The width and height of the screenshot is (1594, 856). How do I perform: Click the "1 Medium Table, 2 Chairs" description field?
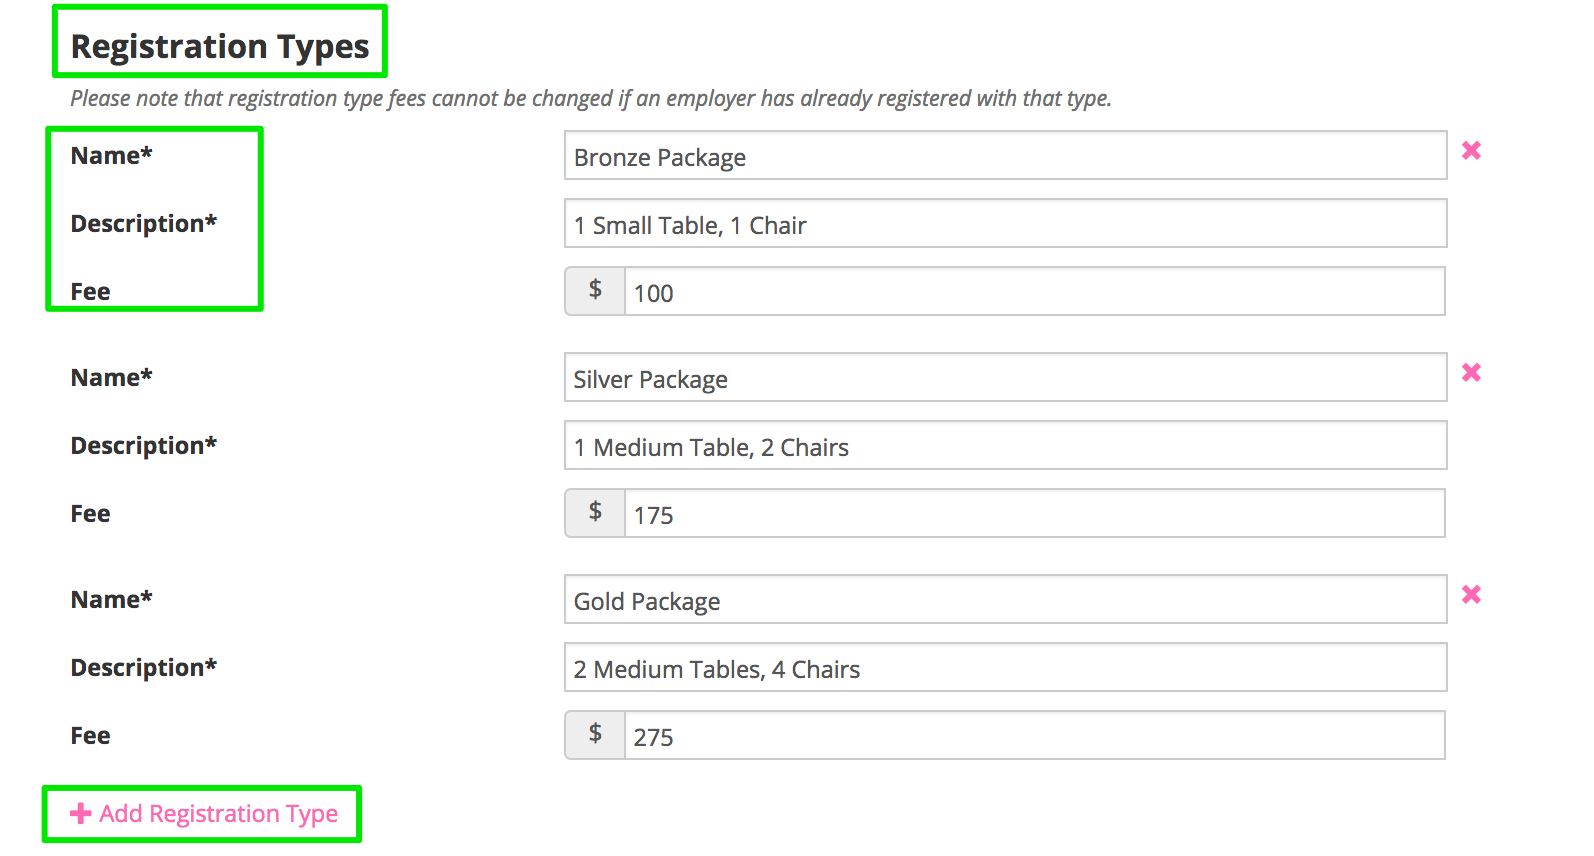[1005, 446]
